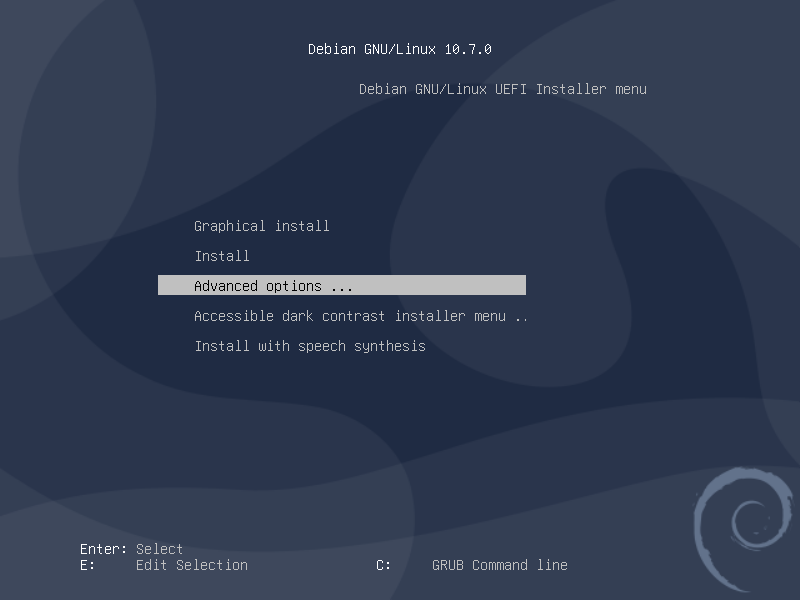Click the UEFI Installer menu heading
The height and width of the screenshot is (600, 800).
(503, 89)
